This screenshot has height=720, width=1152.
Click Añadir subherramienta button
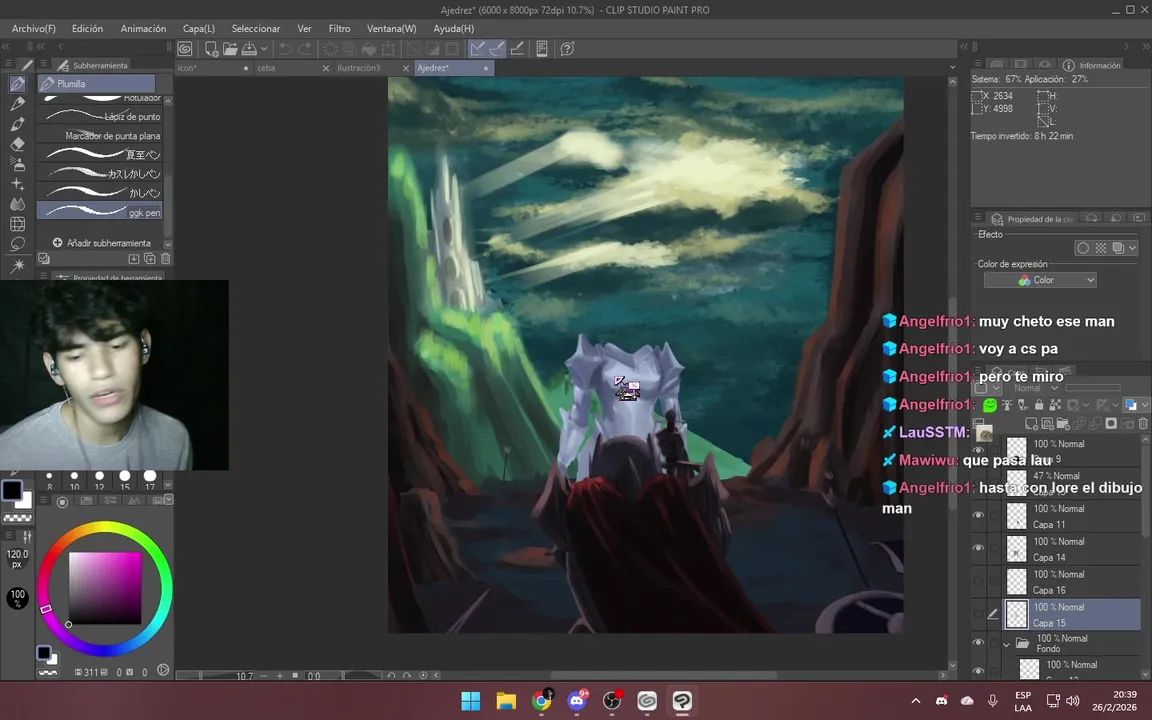101,242
